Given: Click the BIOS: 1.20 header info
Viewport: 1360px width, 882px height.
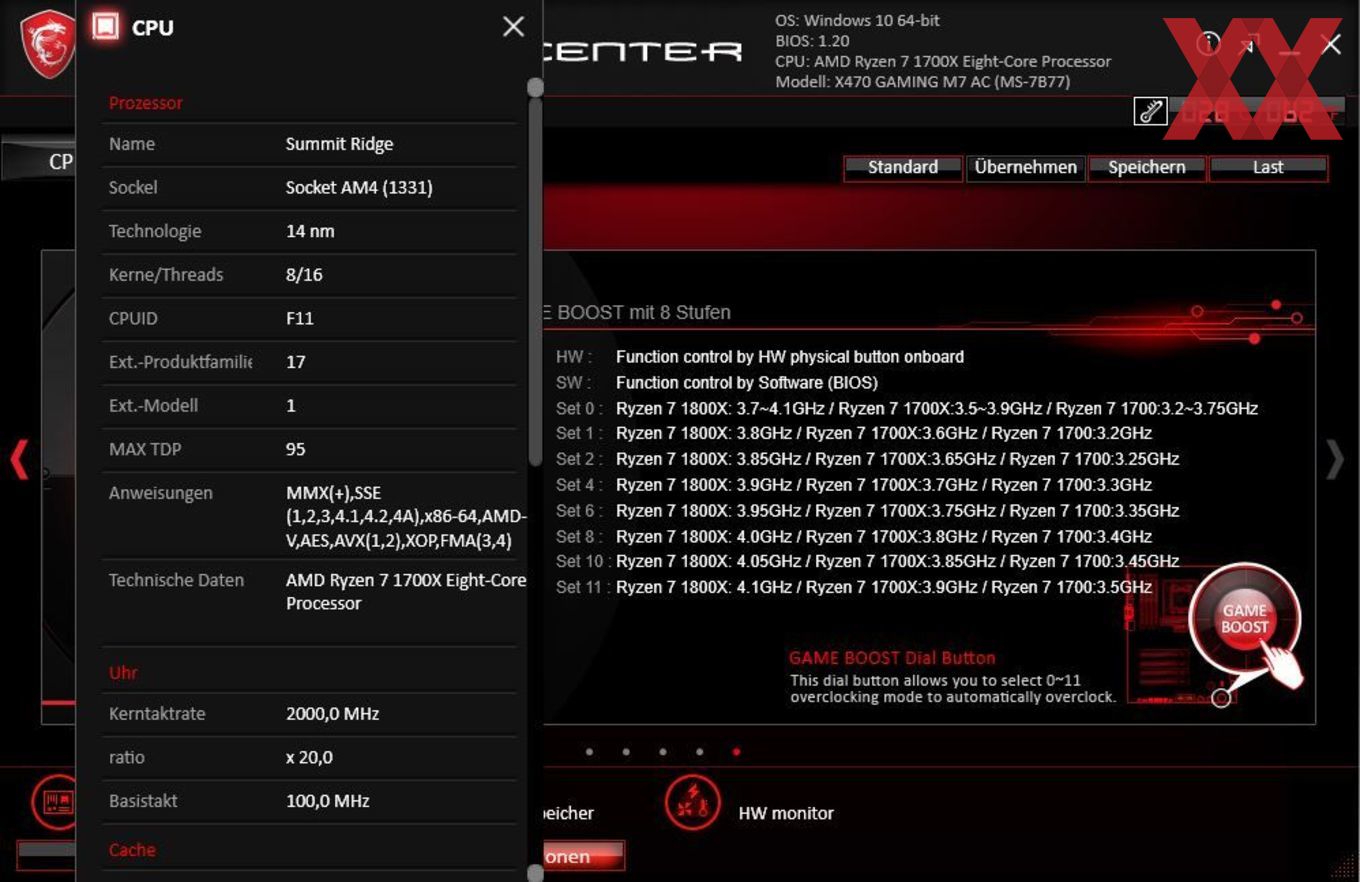Looking at the screenshot, I should [x=812, y=41].
